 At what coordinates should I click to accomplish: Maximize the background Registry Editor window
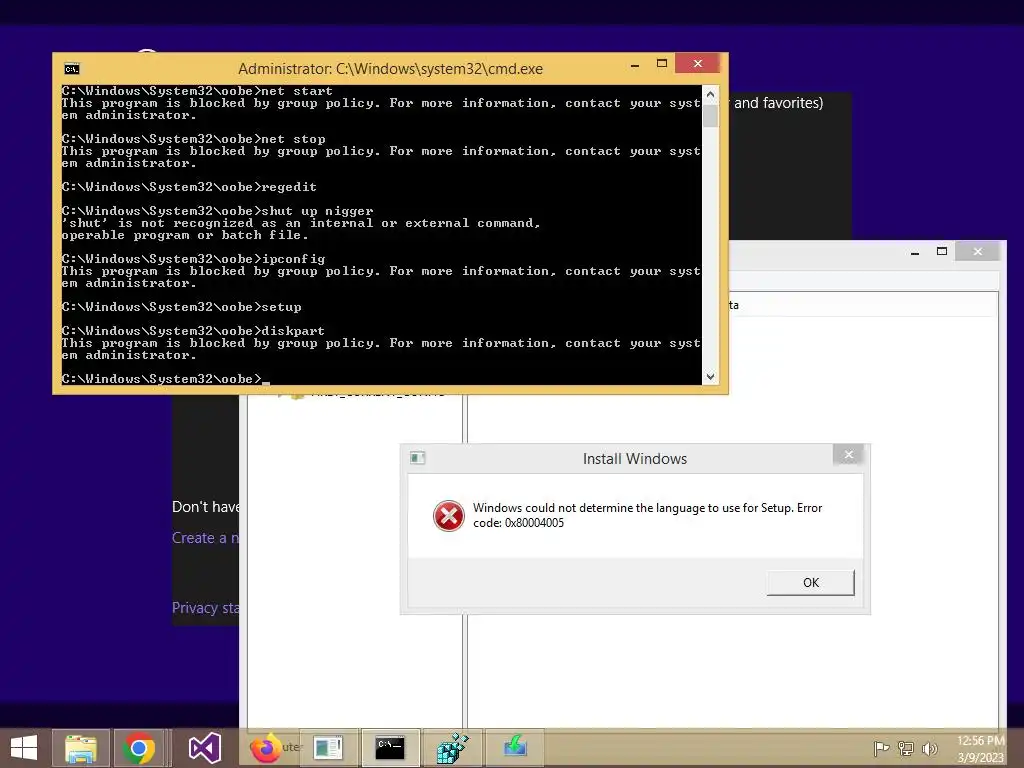[x=942, y=251]
